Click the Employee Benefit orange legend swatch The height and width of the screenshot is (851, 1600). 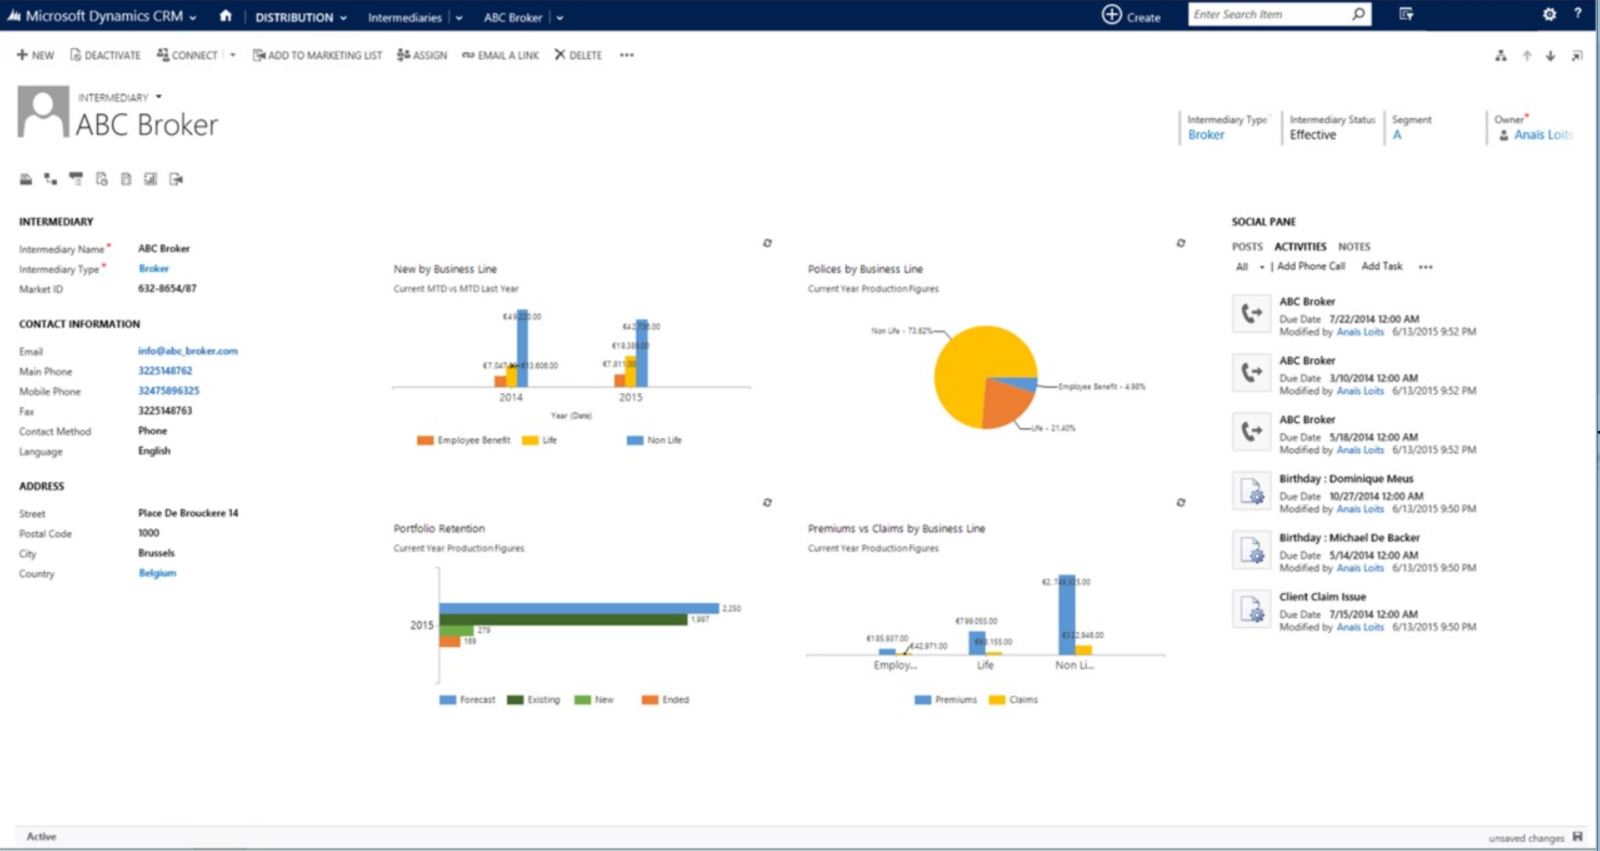point(425,440)
